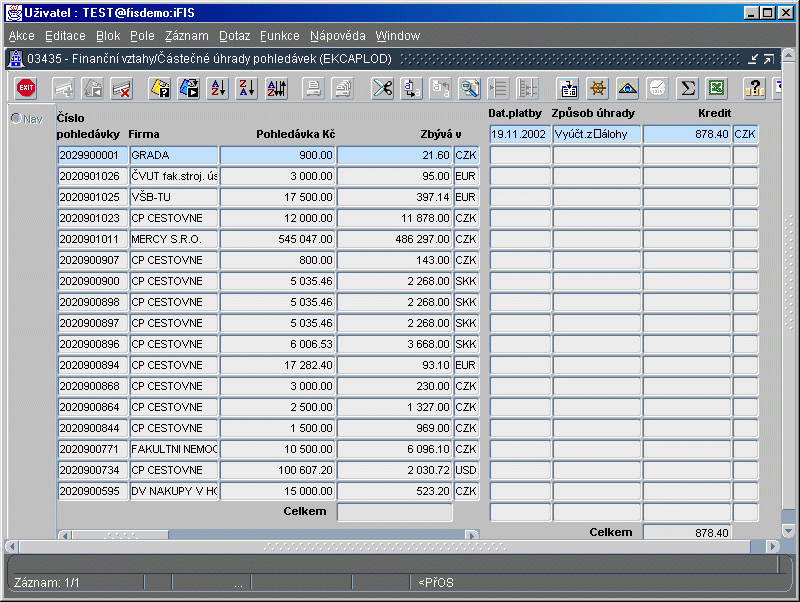
Task: Open the Záznam menu
Action: pyautogui.click(x=186, y=36)
